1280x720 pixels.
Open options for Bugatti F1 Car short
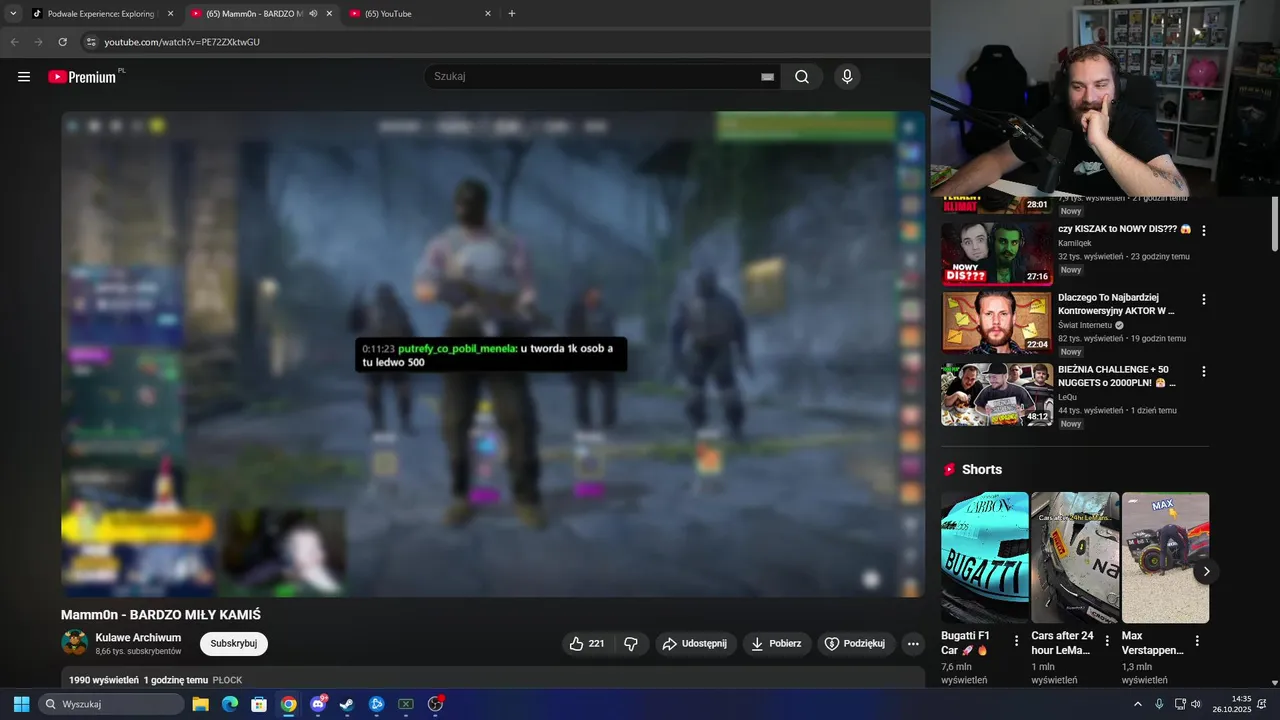1017,641
